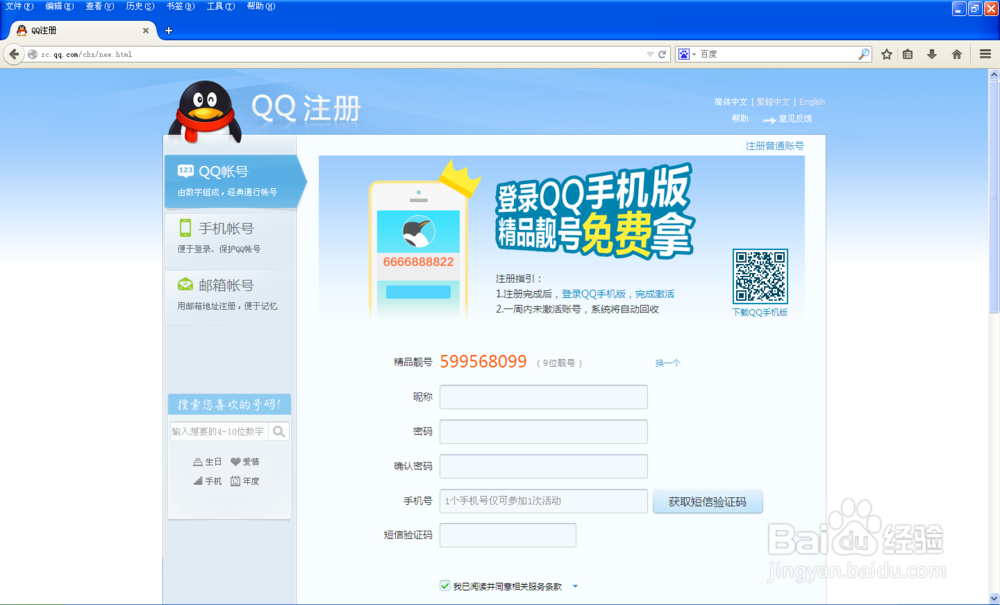
Task: Click the 599568099 number text
Action: point(483,361)
